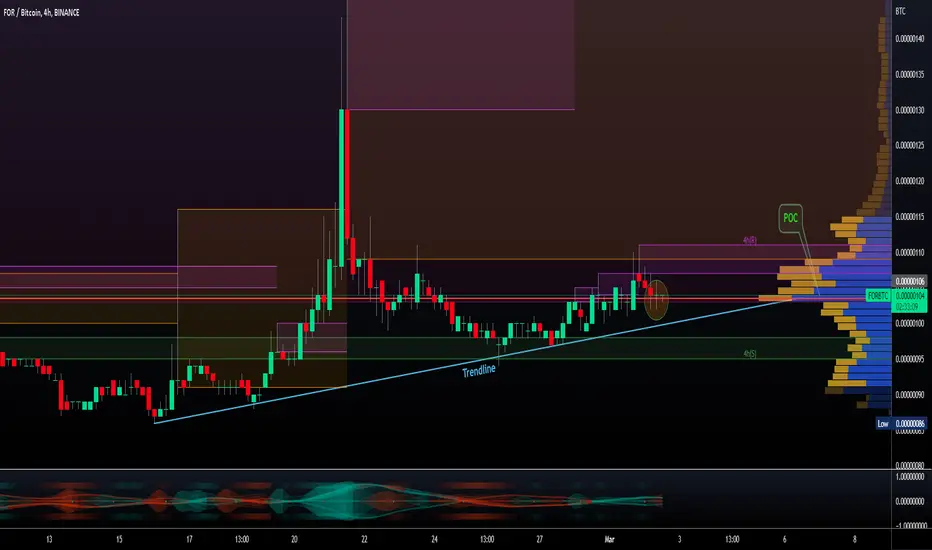Viewport: 932px width, 550px height.
Task: Click the 0.00000090 price axis label
Action: pyautogui.click(x=910, y=394)
